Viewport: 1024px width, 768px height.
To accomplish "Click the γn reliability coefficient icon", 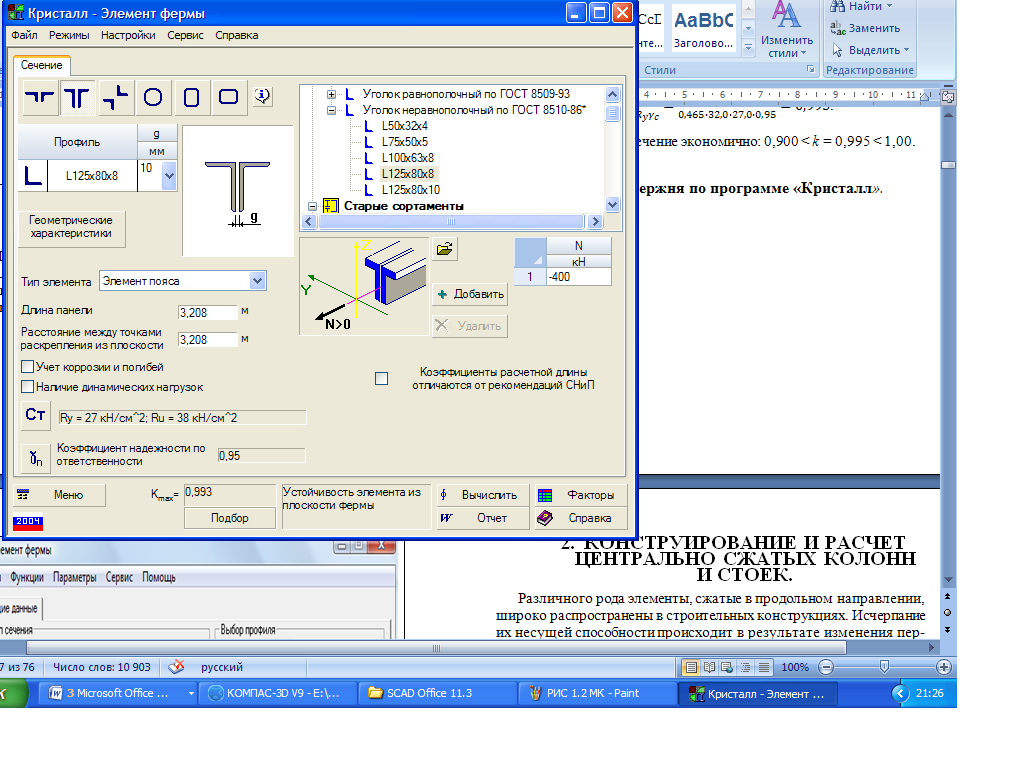I will [x=35, y=457].
